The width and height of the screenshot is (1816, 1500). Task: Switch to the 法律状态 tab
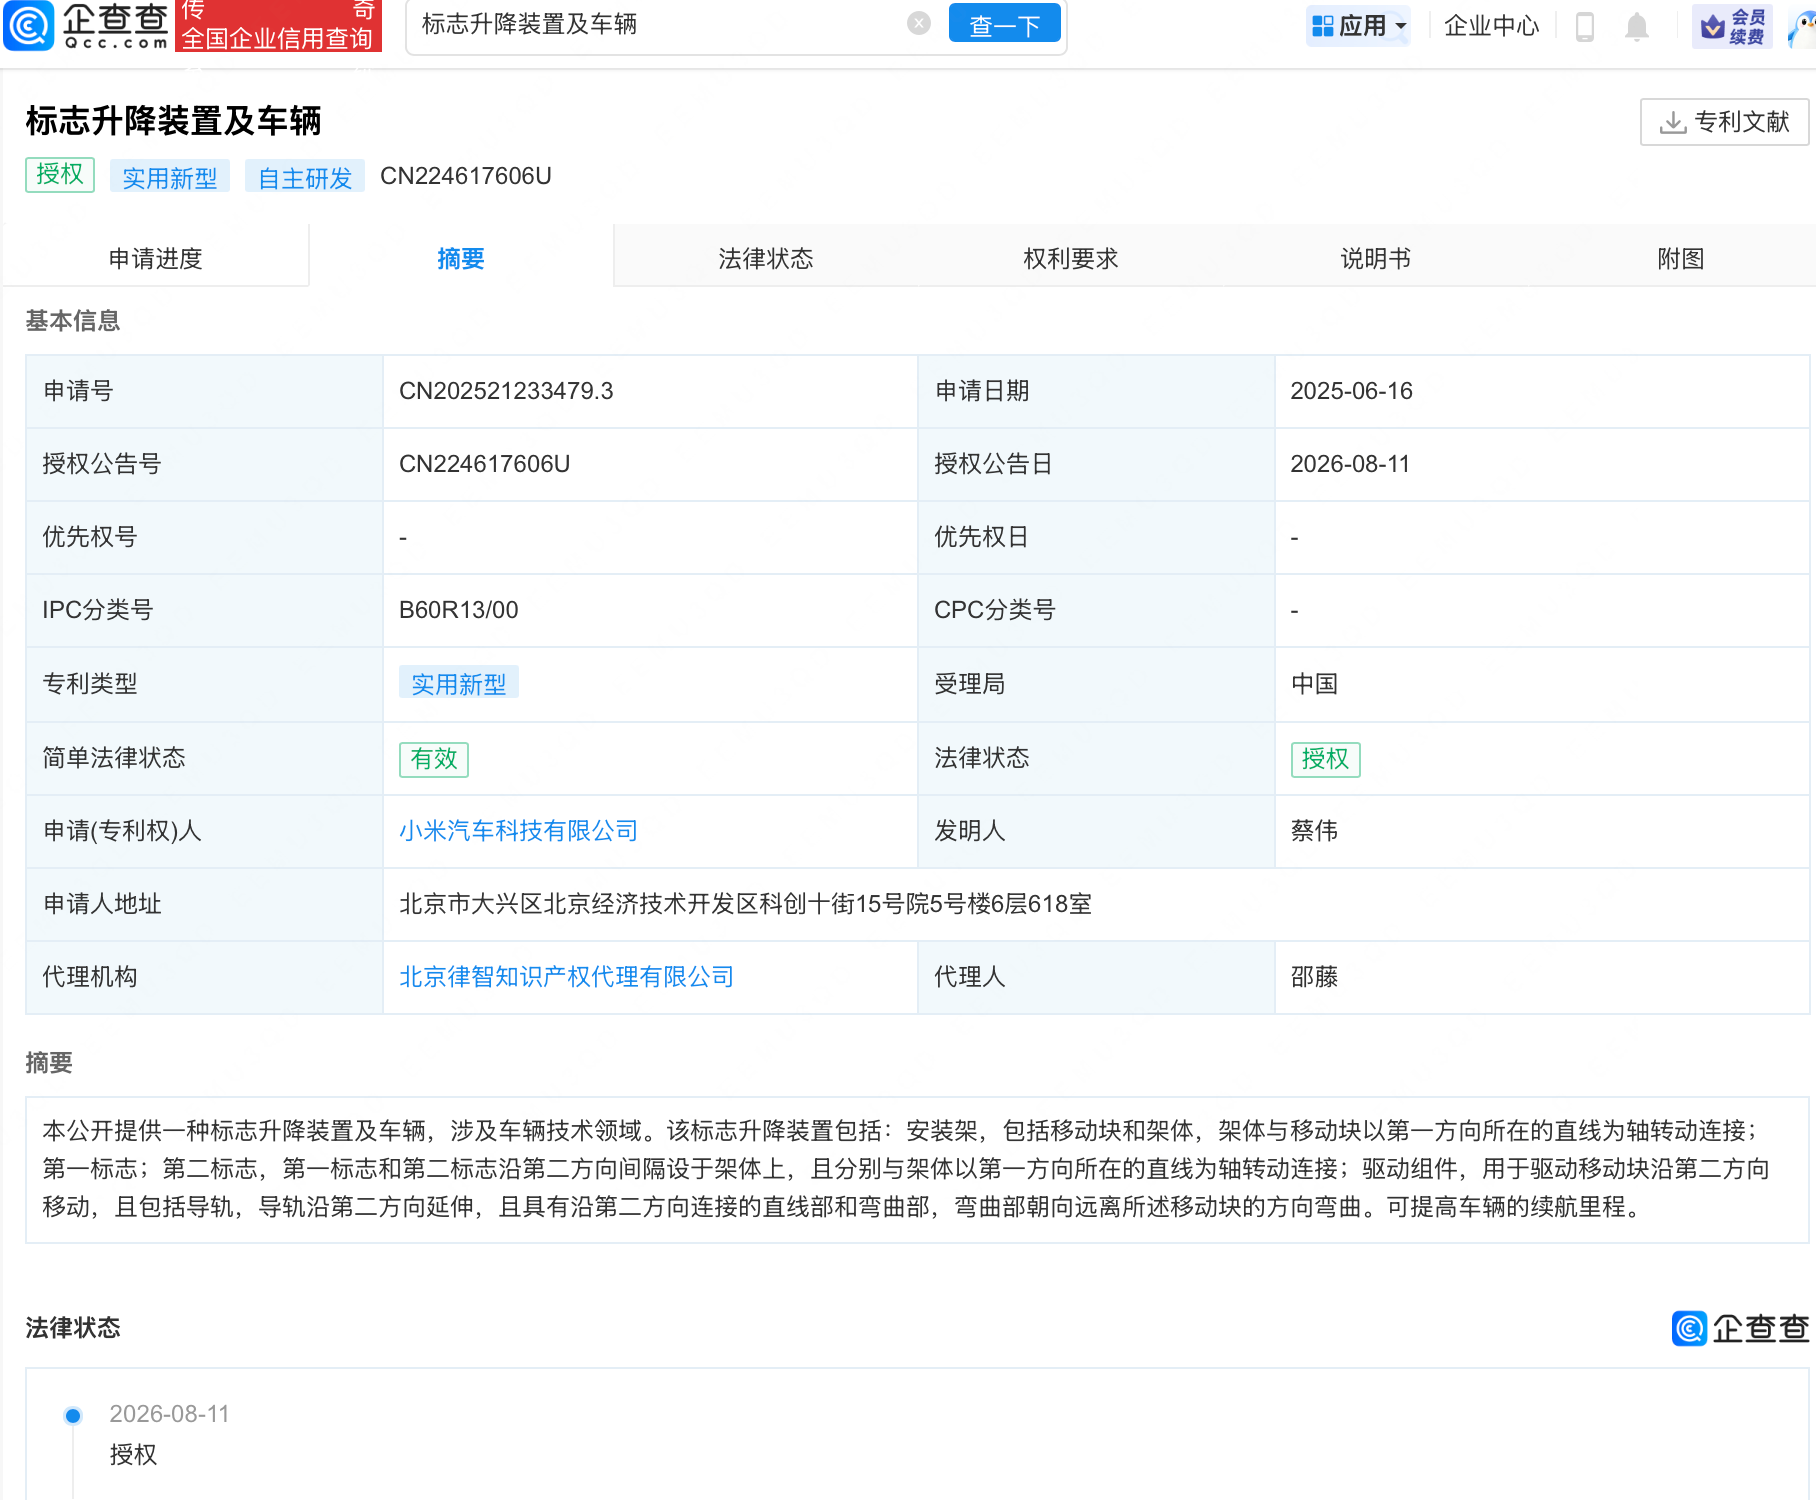pos(766,258)
